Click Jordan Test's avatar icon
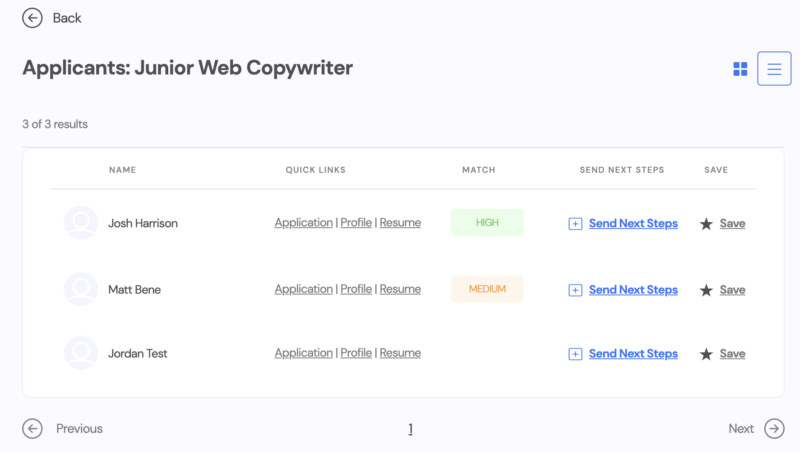800x452 pixels. [x=80, y=353]
